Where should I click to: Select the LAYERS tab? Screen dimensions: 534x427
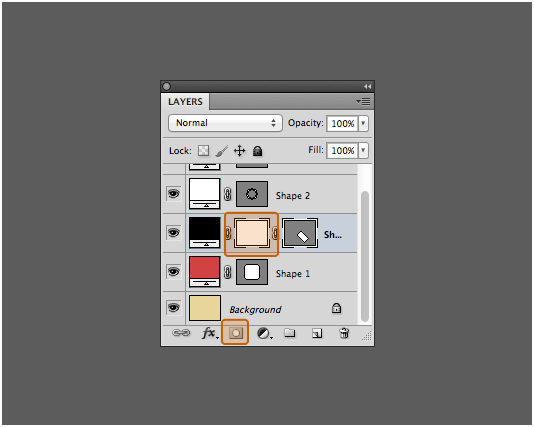pyautogui.click(x=185, y=102)
